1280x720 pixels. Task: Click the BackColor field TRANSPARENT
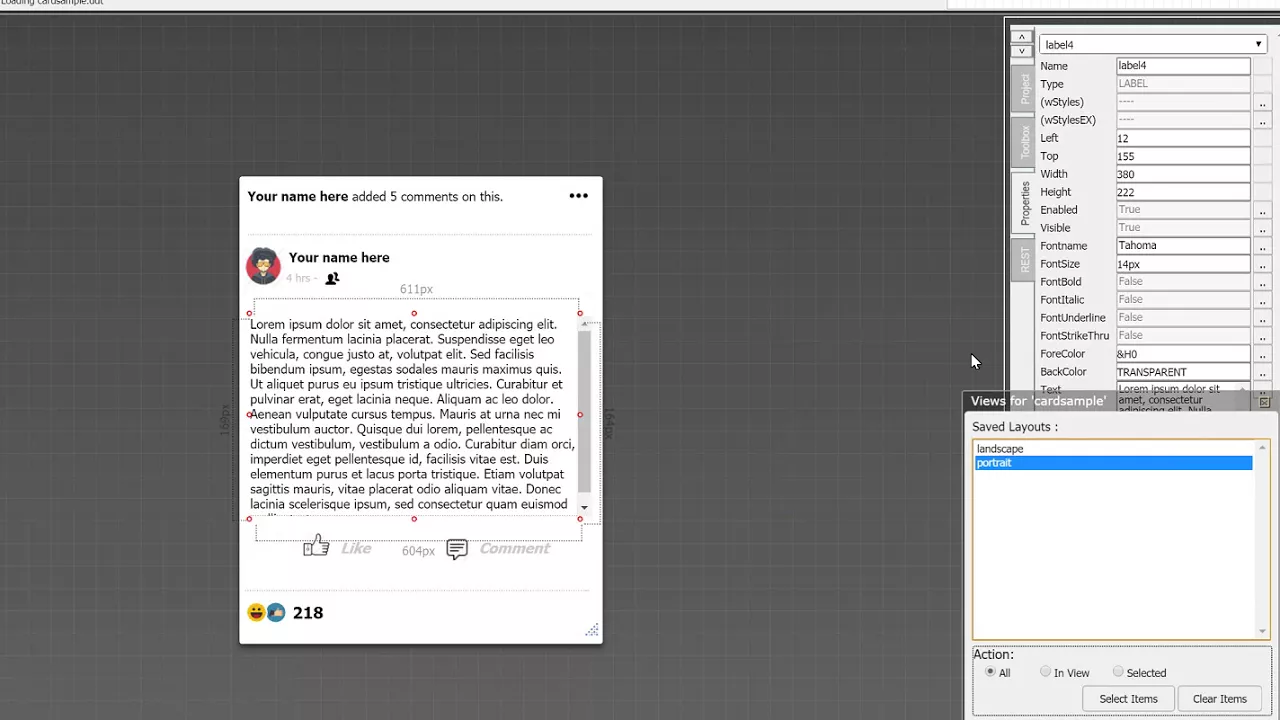1183,372
